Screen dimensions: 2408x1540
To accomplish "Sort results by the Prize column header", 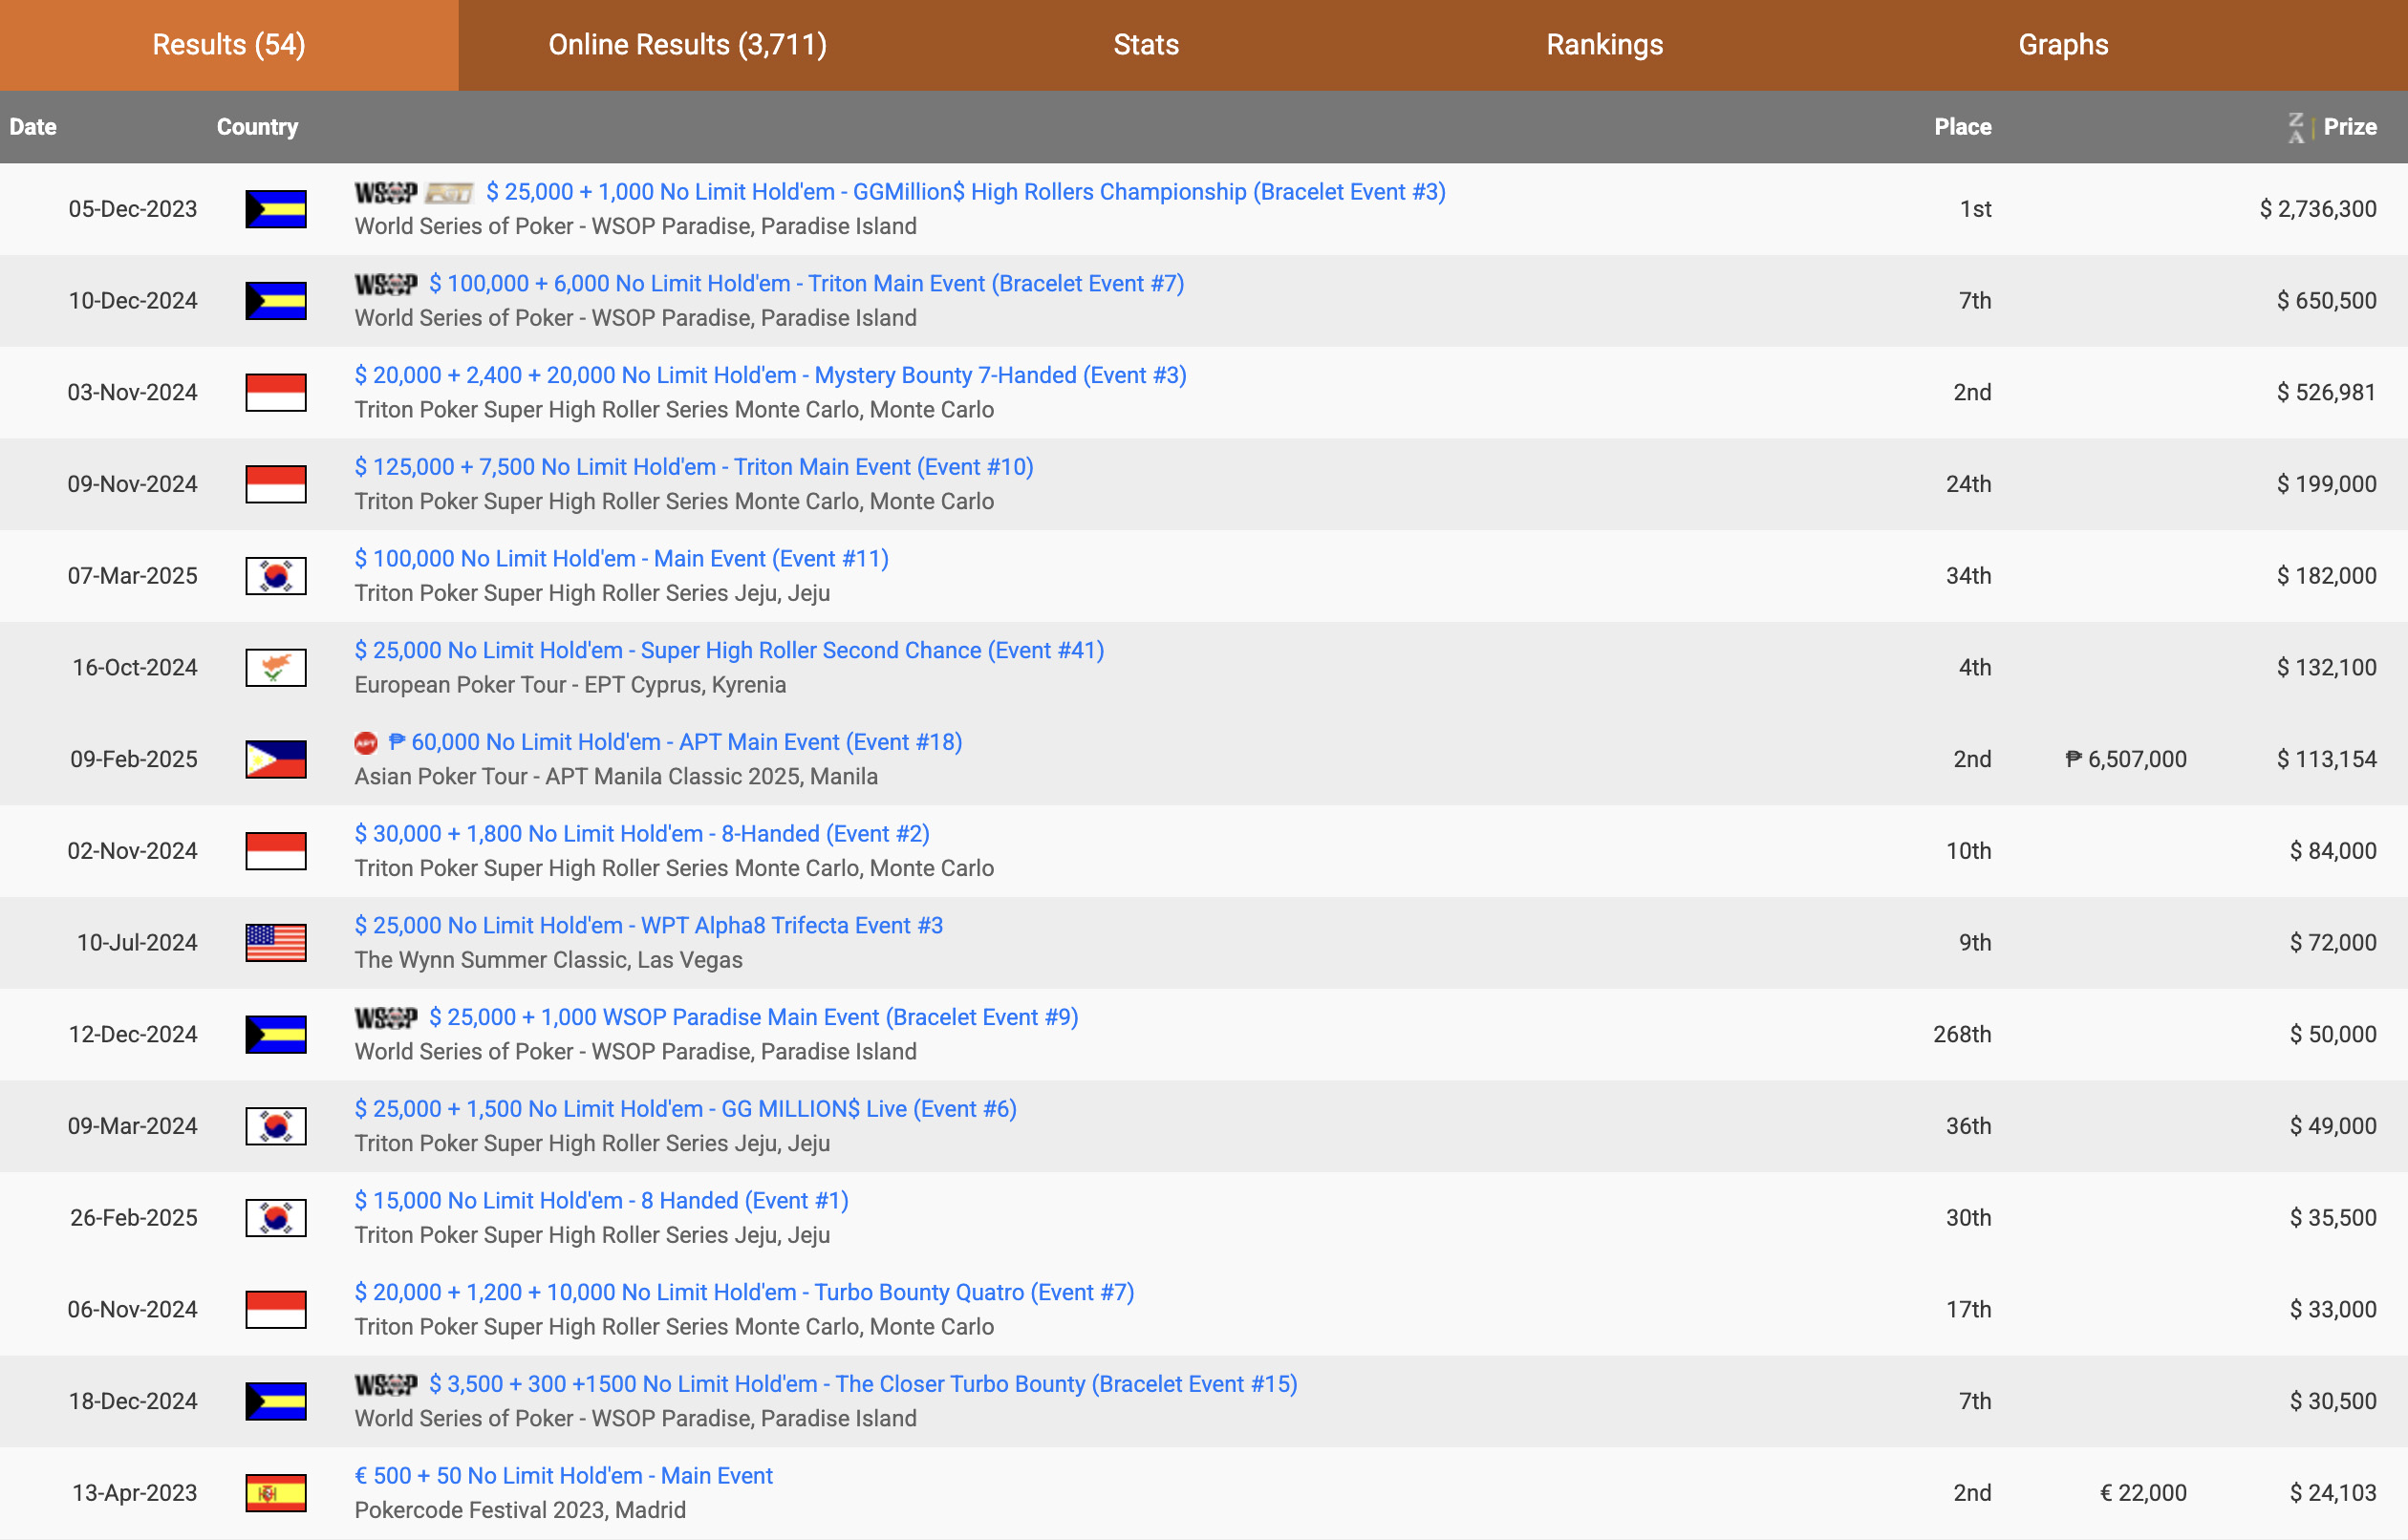I will tap(2350, 127).
